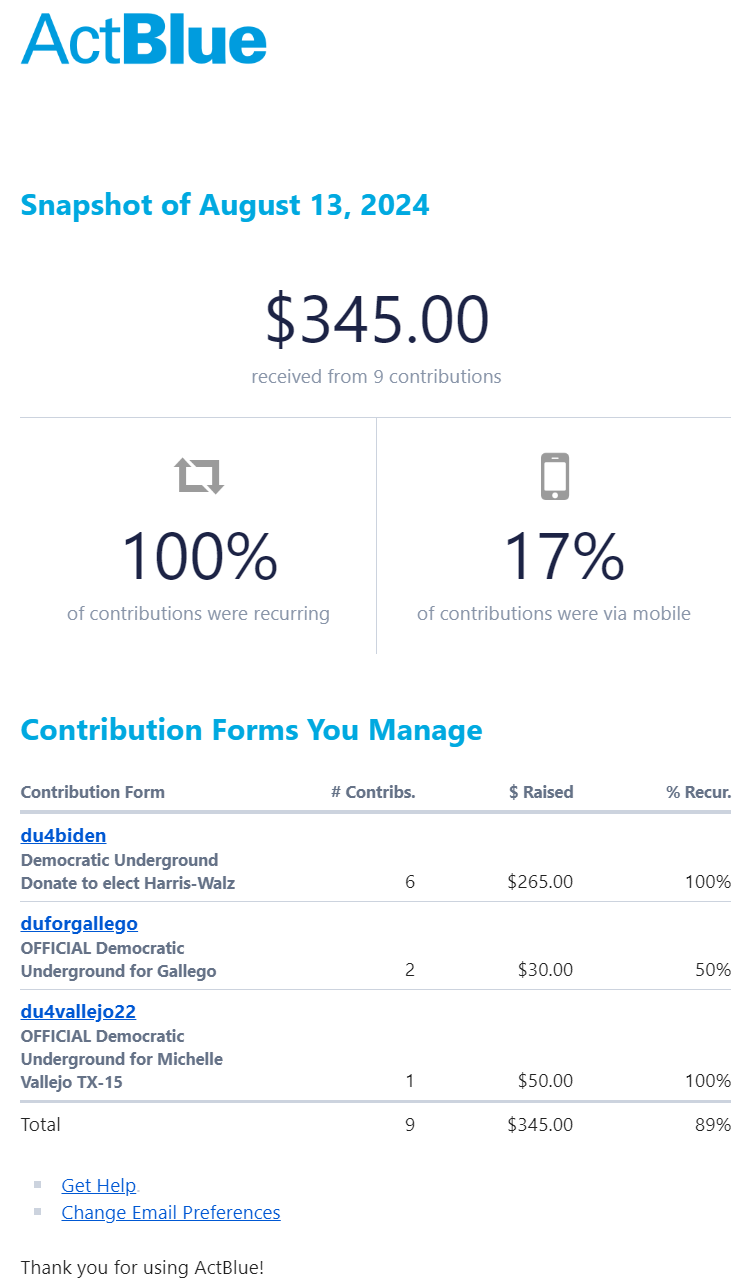Click the $345.00 total received amount
741x1286 pixels.
(377, 319)
